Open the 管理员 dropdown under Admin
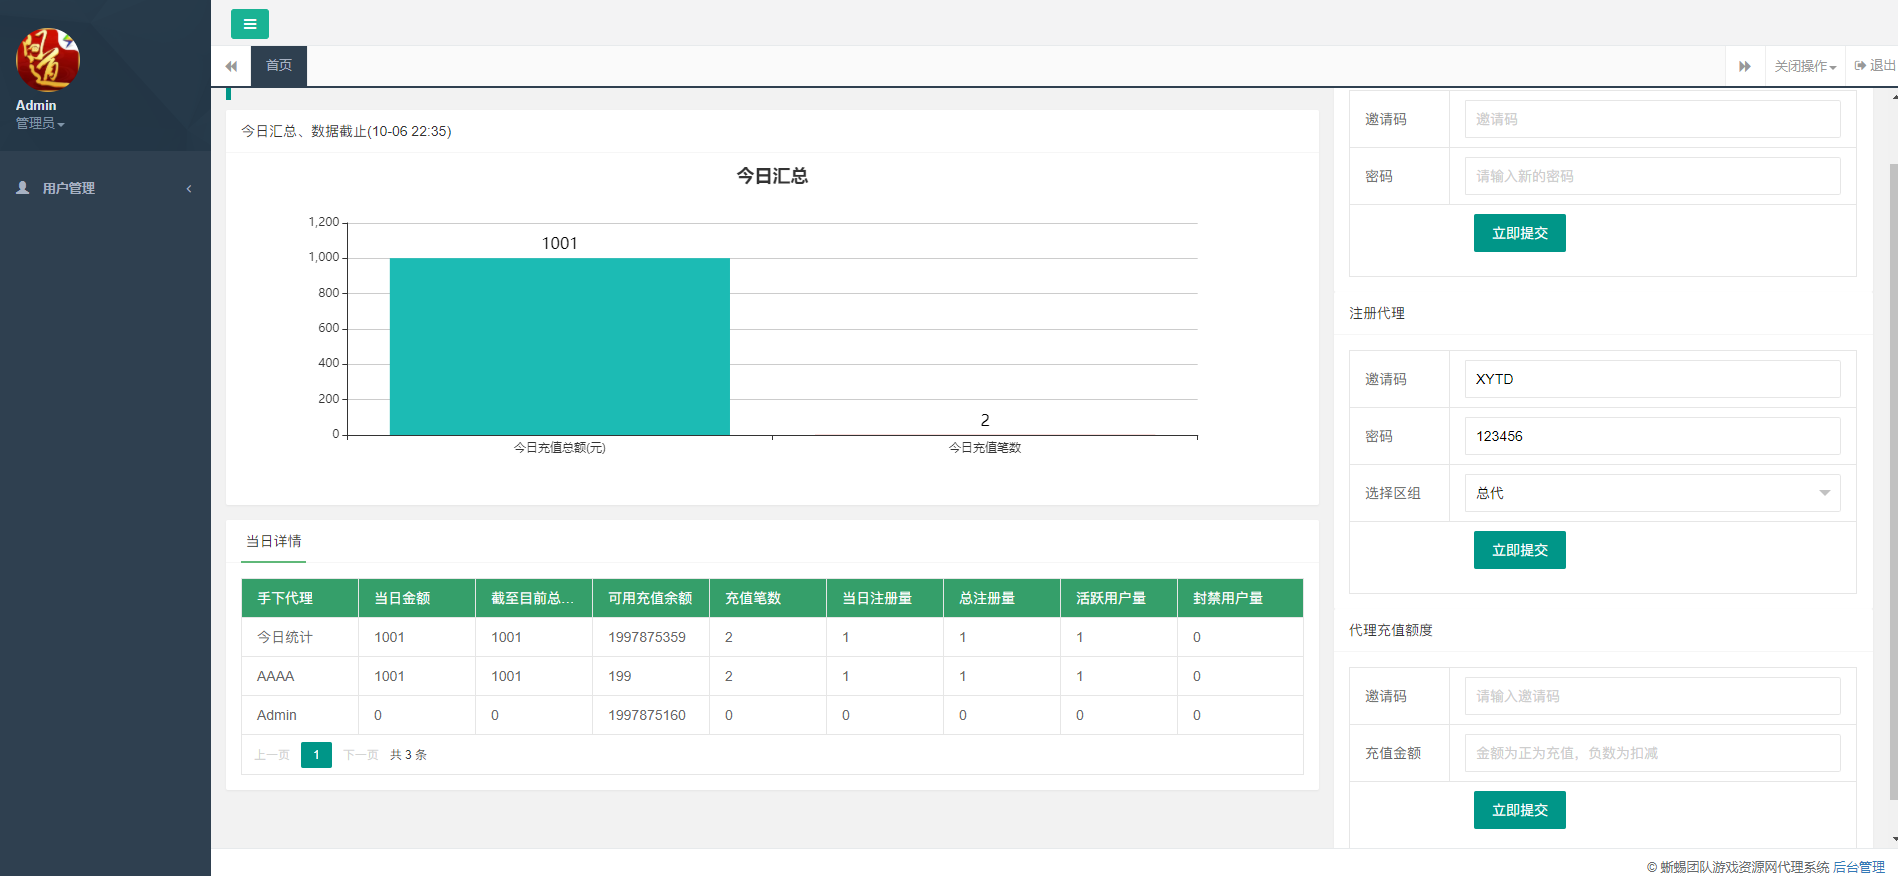 pos(40,124)
